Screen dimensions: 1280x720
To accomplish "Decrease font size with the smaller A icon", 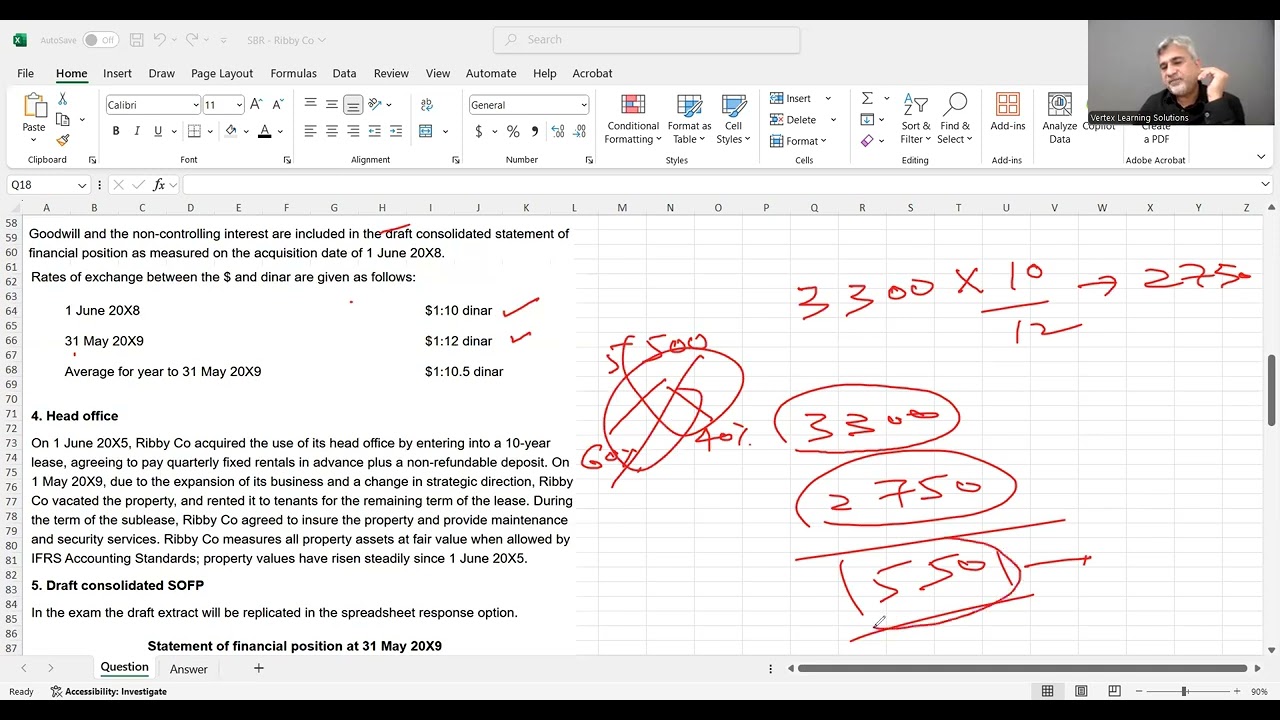I will click(x=278, y=104).
